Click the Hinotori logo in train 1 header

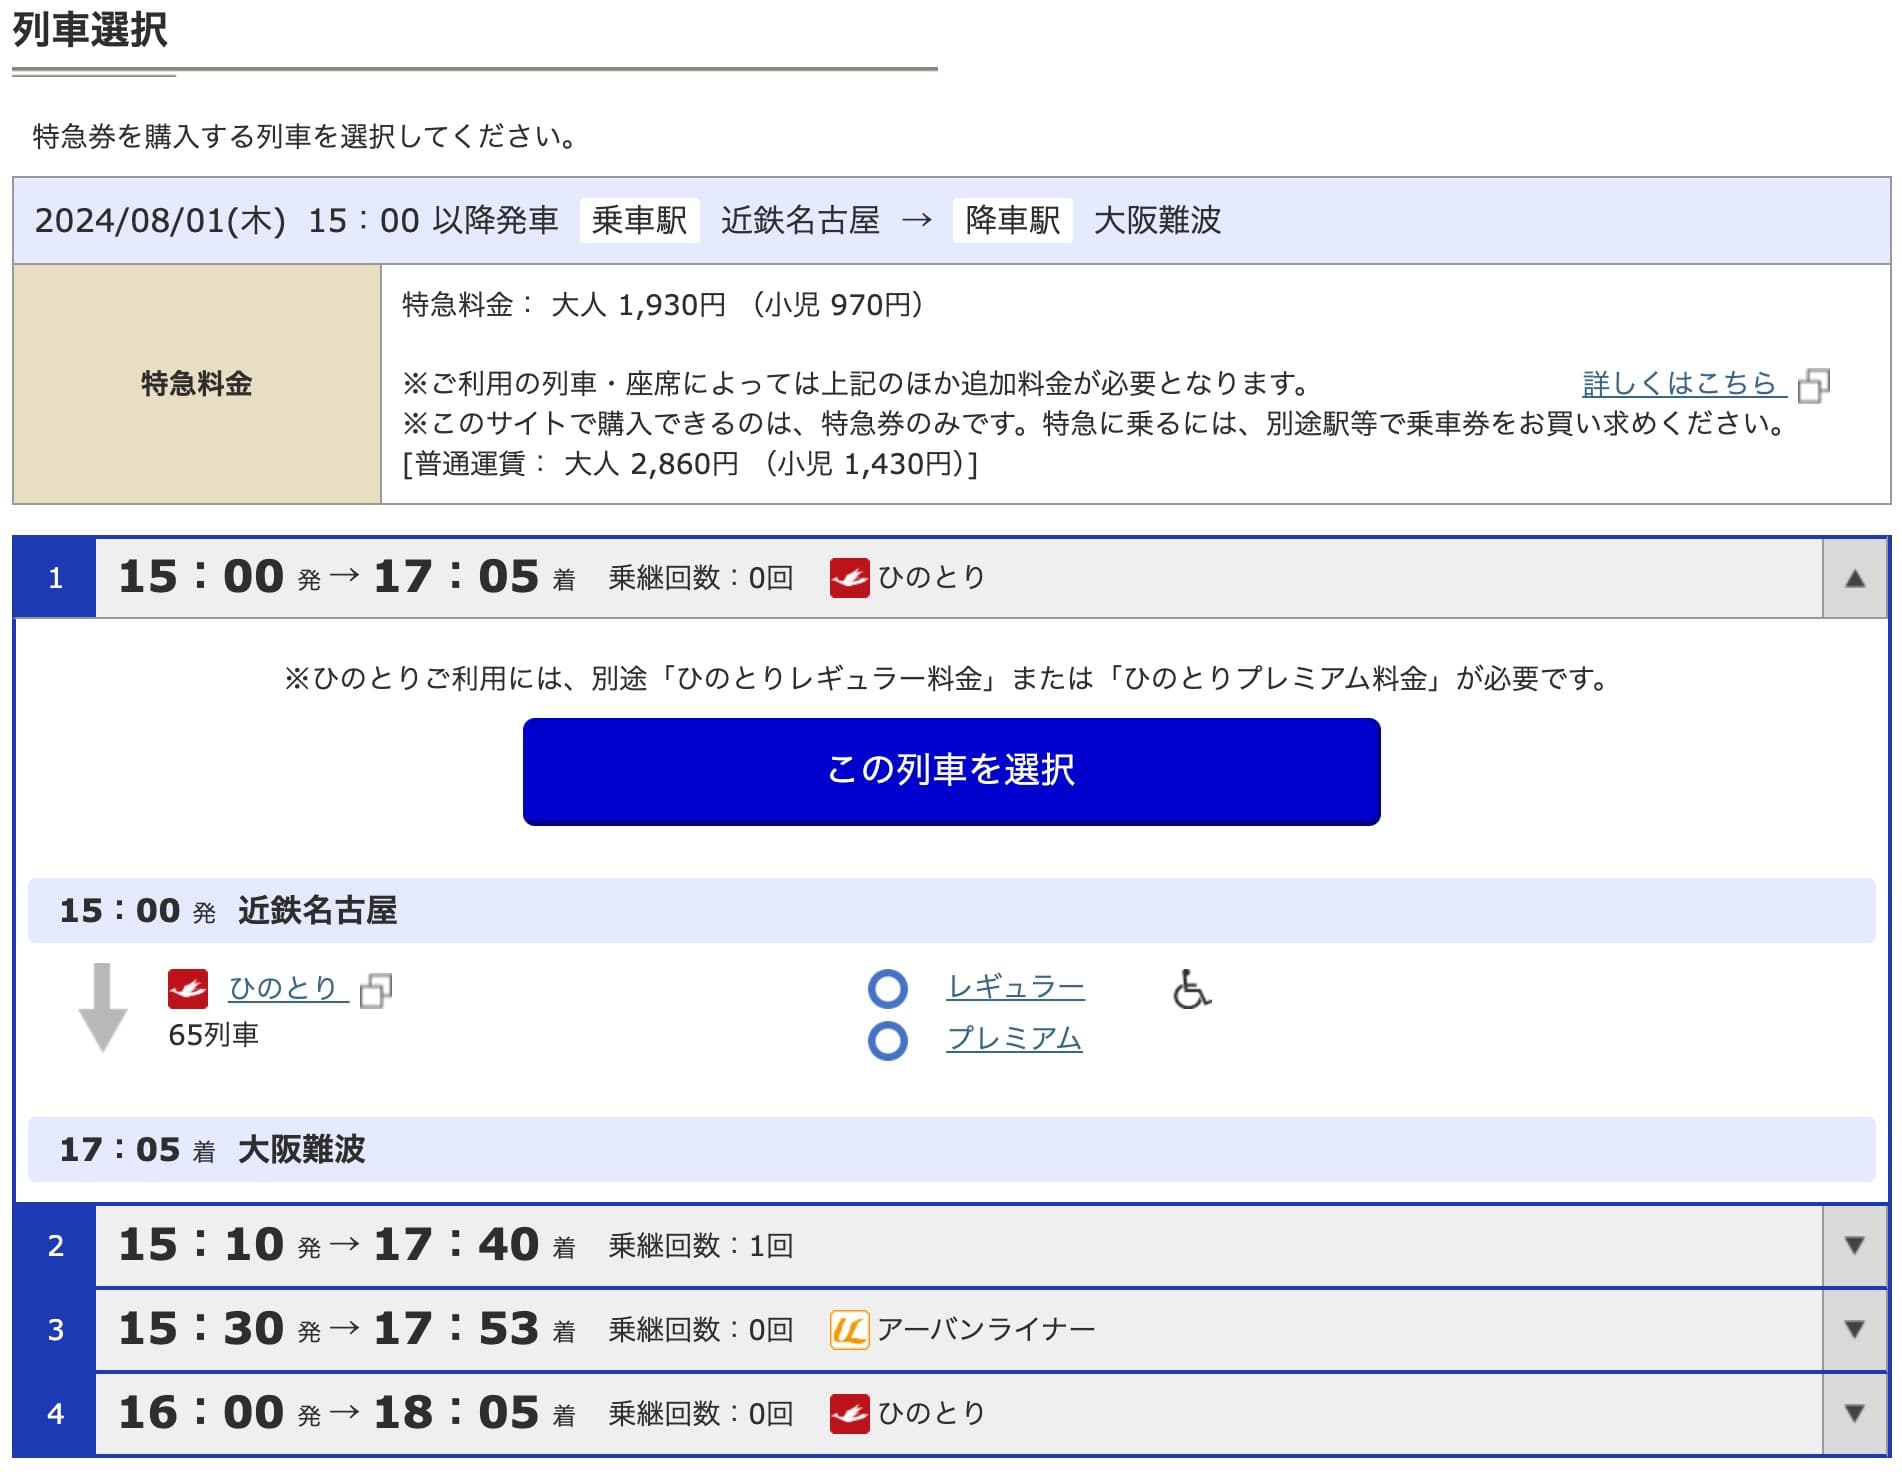(849, 578)
